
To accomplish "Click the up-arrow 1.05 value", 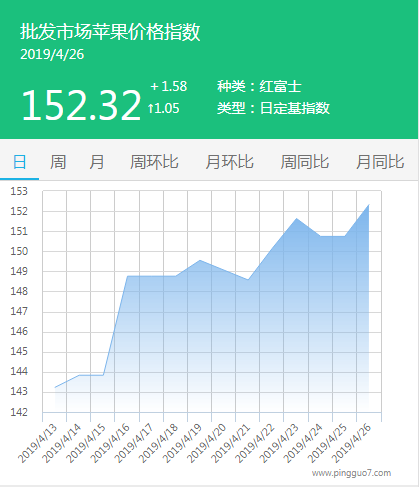I will tap(164, 108).
